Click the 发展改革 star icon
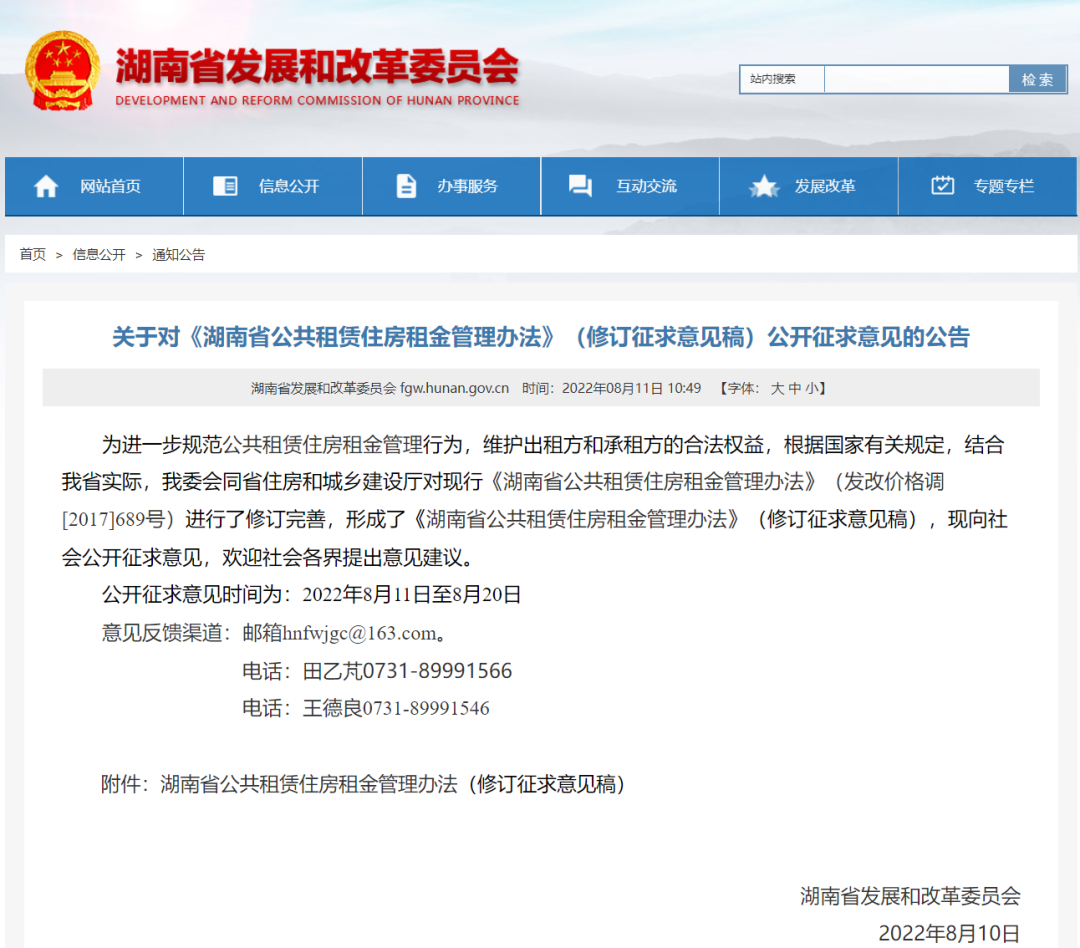Screen dimensions: 1080x948 click(764, 186)
